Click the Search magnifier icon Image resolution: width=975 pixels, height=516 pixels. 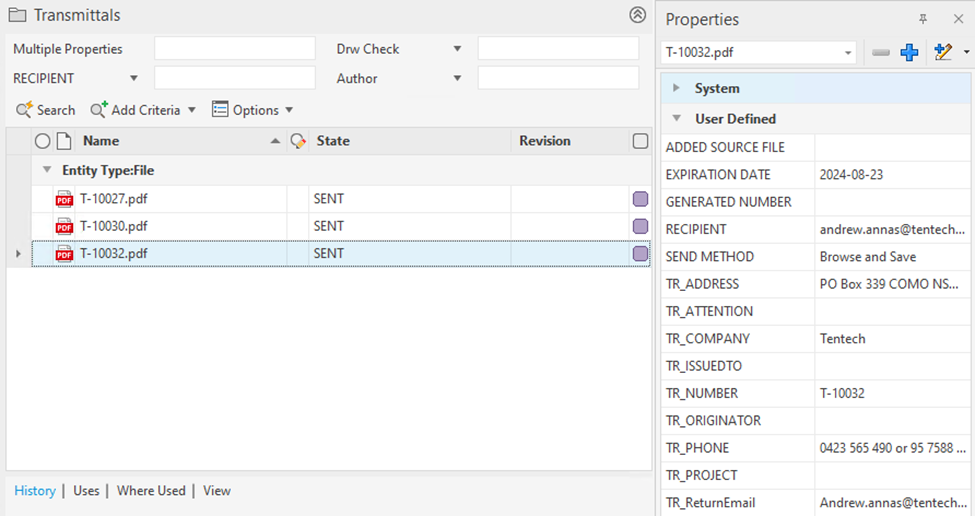[24, 110]
